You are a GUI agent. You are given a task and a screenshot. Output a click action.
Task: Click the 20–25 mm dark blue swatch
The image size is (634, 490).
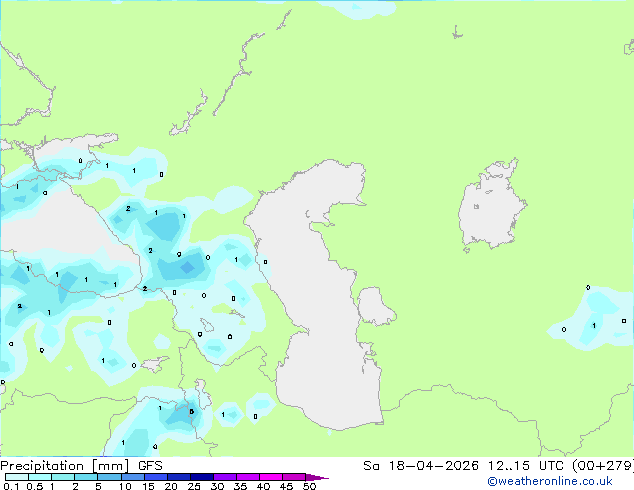tap(178, 477)
